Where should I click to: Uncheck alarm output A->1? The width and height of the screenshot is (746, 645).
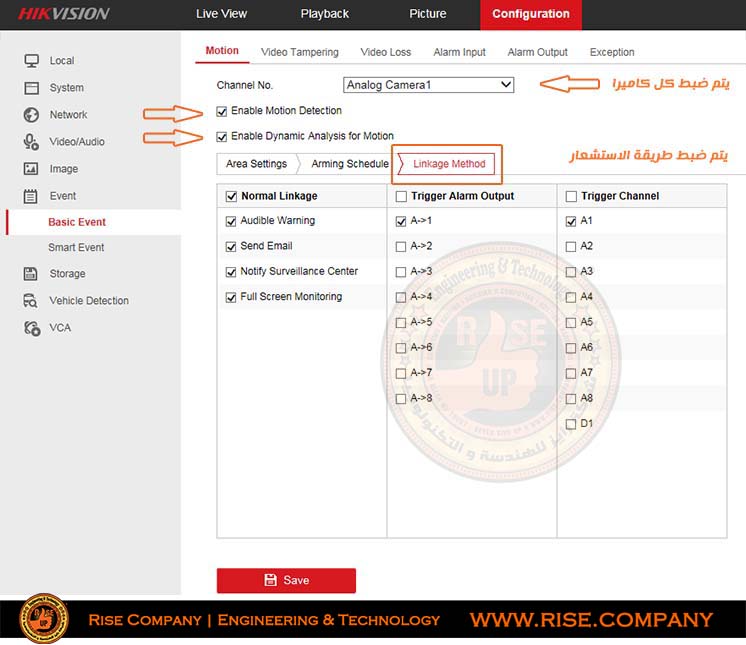coord(401,221)
